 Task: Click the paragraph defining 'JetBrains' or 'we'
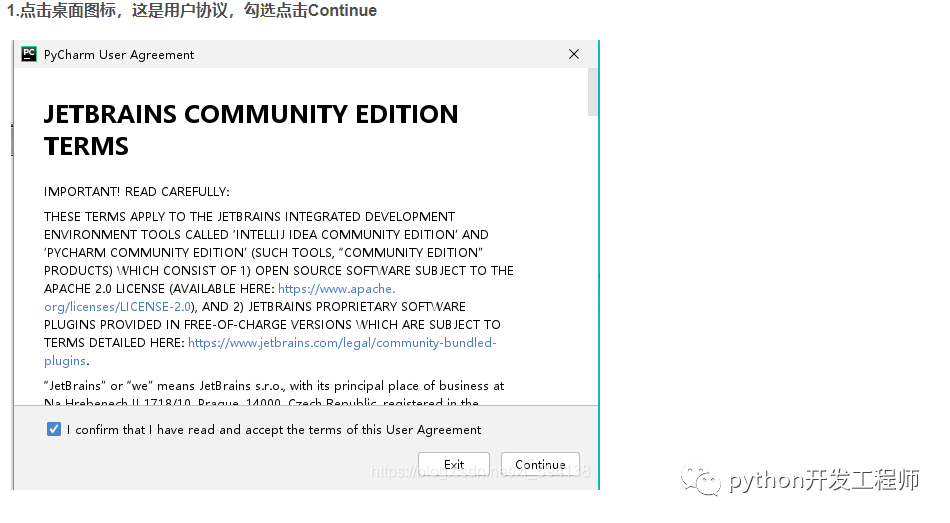(x=274, y=386)
